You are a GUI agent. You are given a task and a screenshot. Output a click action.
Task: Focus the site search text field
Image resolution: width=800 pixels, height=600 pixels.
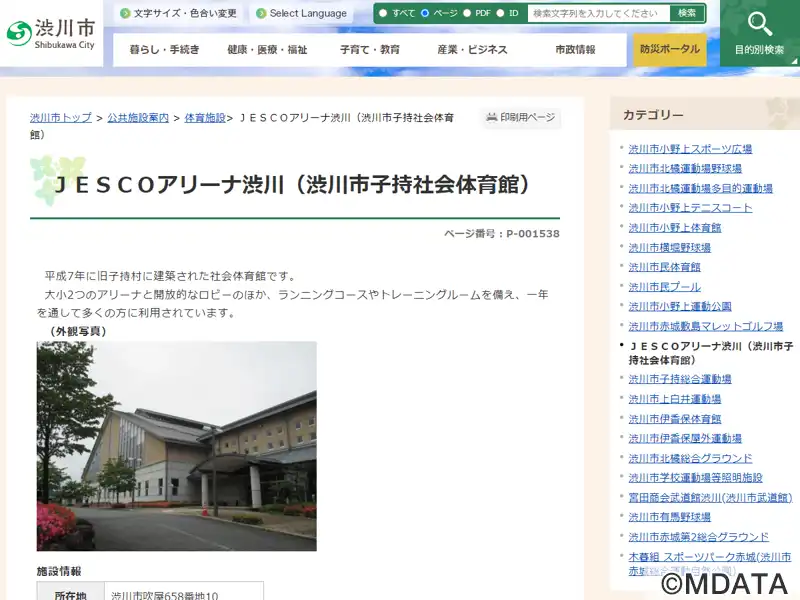[598, 13]
